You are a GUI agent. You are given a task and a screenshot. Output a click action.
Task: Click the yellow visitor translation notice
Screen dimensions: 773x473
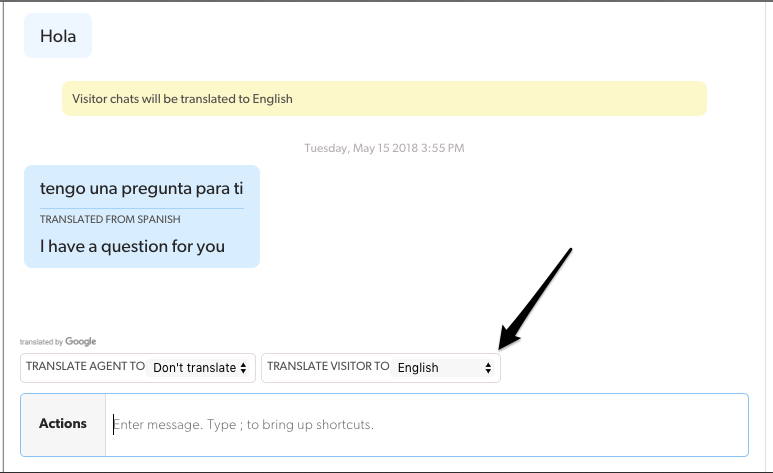384,99
